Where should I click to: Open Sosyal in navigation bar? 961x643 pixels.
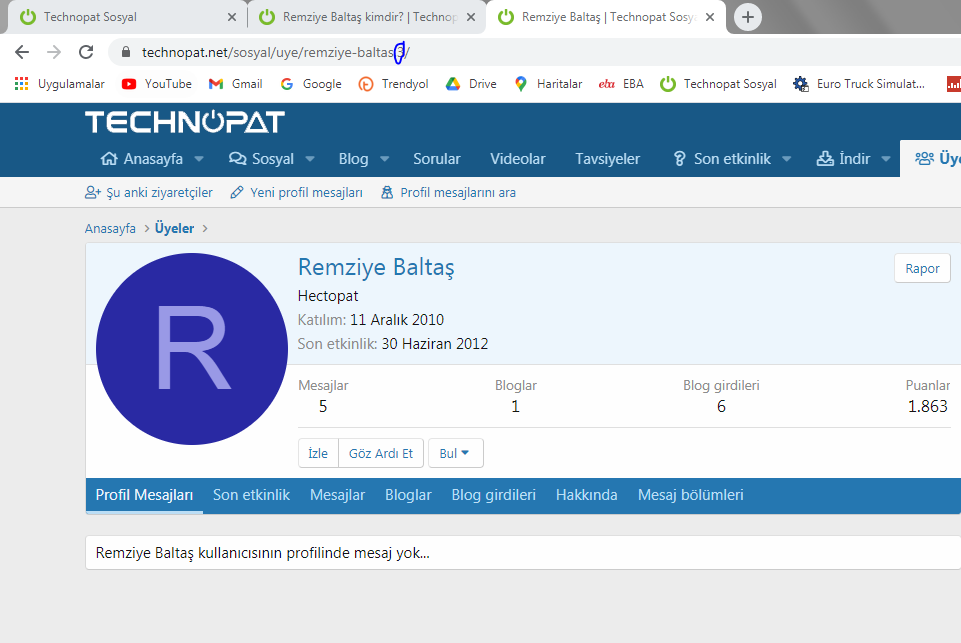click(262, 159)
